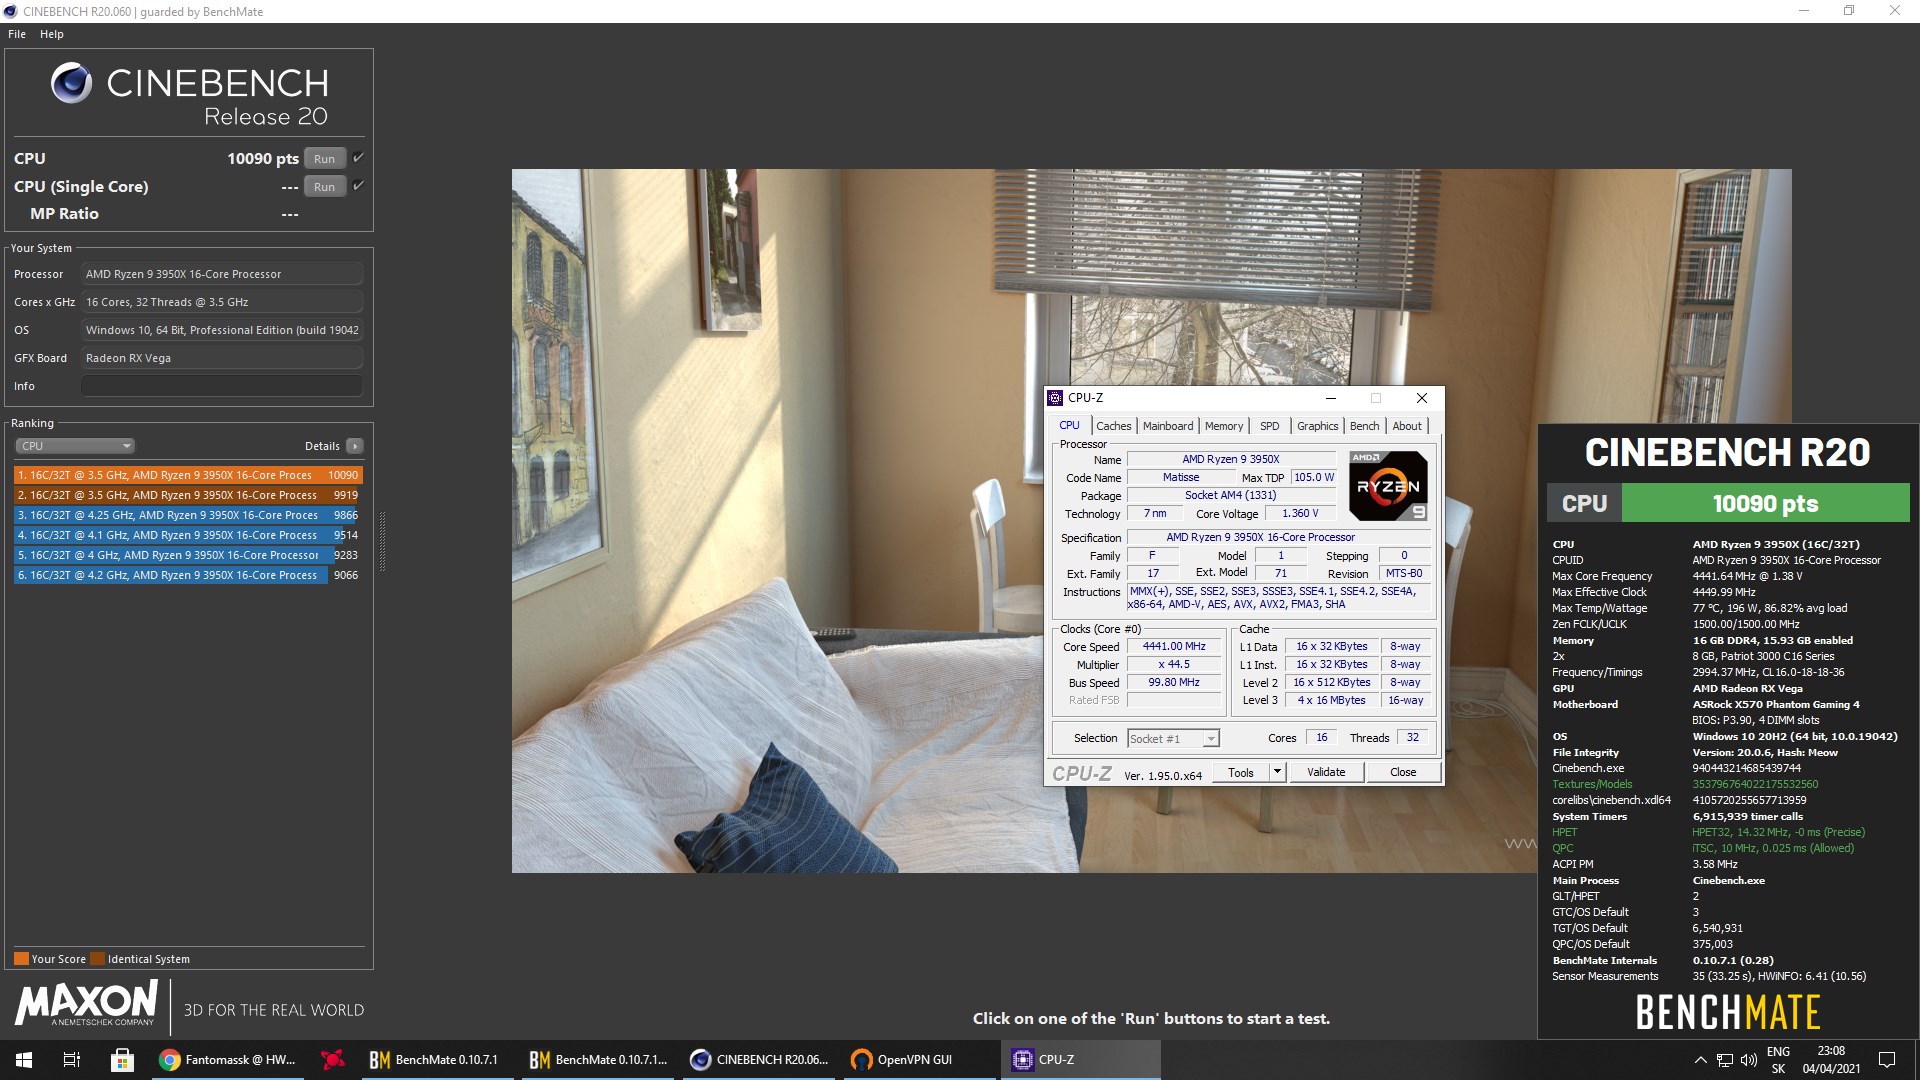The width and height of the screenshot is (1920, 1080).
Task: Click the Tools button in CPU-Z
Action: 1241,772
